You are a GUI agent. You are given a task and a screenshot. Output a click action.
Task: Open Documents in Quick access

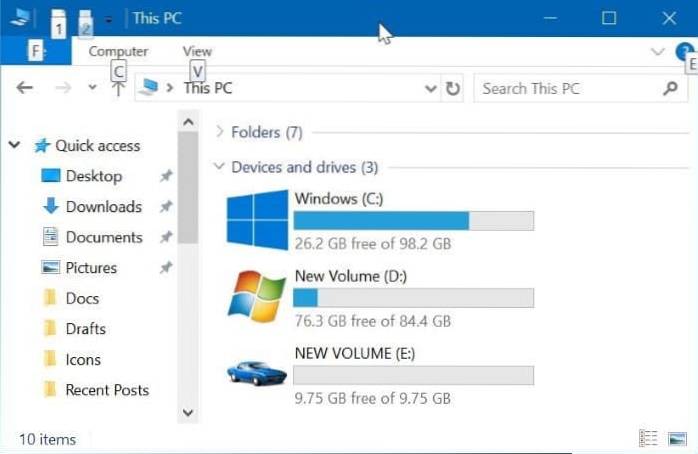(x=104, y=237)
